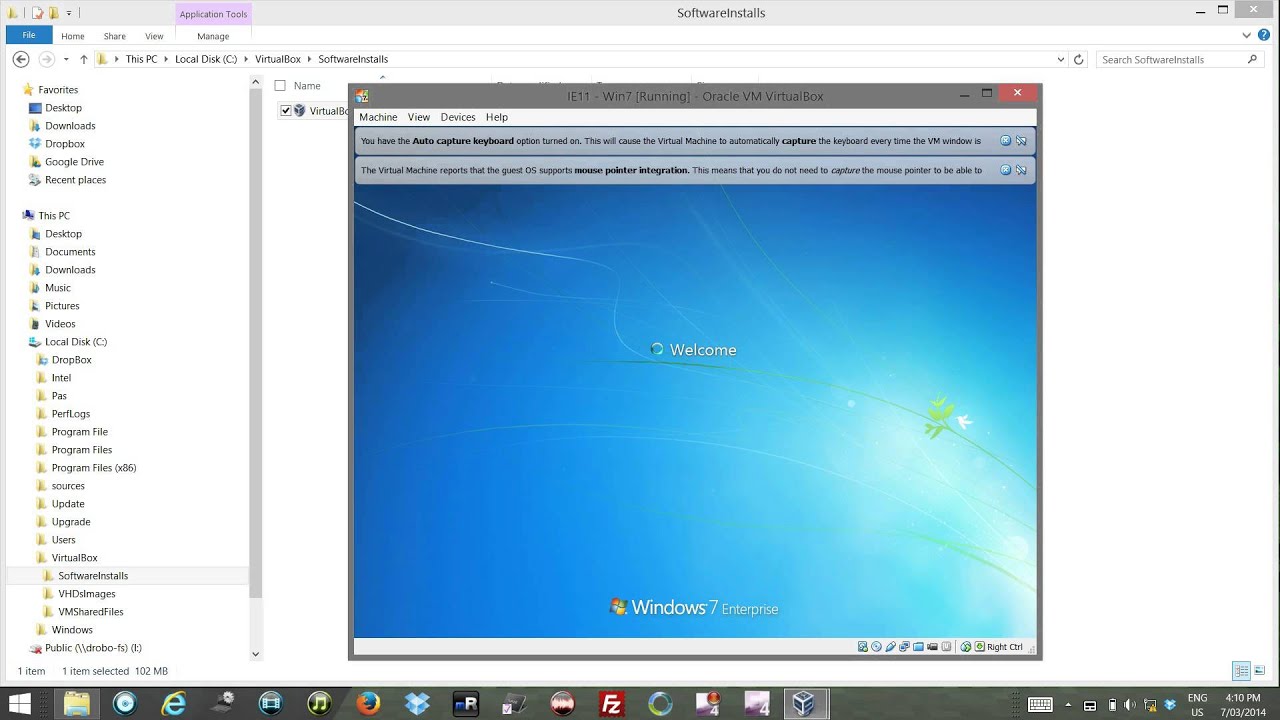The height and width of the screenshot is (720, 1280).
Task: Expand path arrow after This PC
Action: tap(166, 59)
